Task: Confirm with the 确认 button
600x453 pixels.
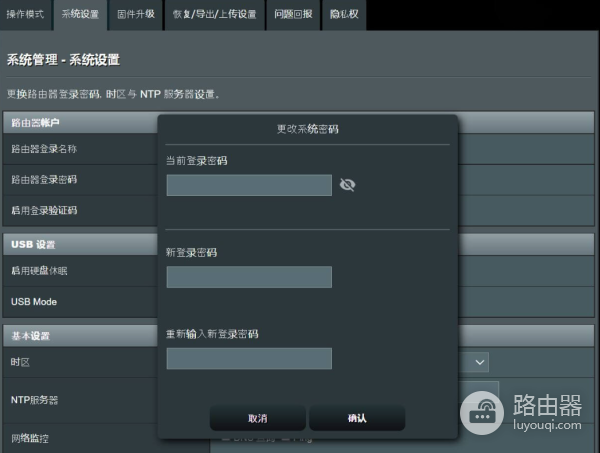Action: click(x=357, y=418)
